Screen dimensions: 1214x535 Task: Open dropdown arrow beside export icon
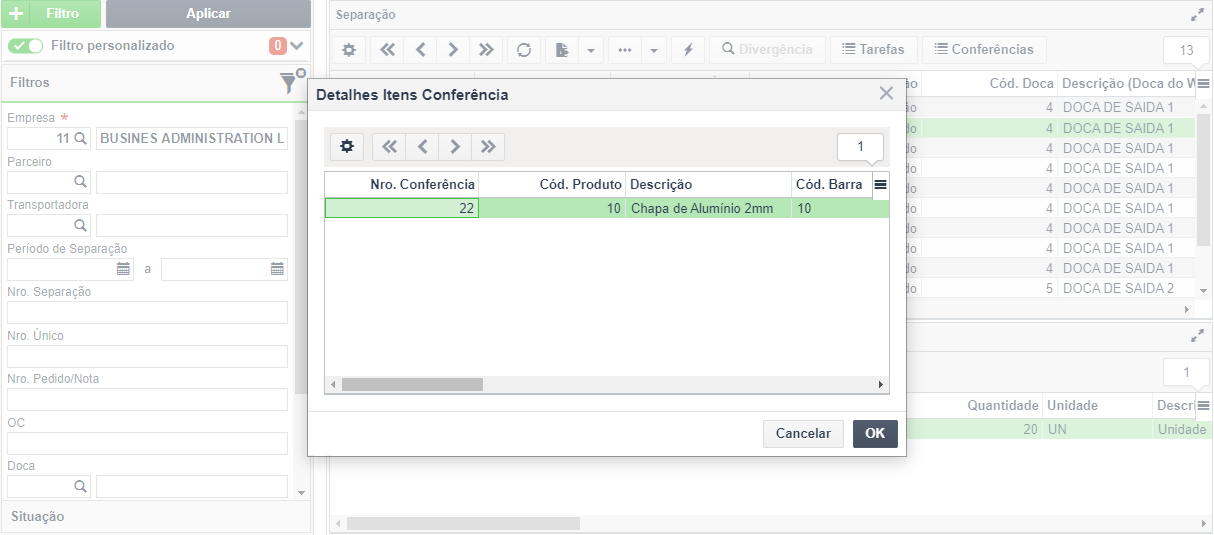pyautogui.click(x=590, y=49)
